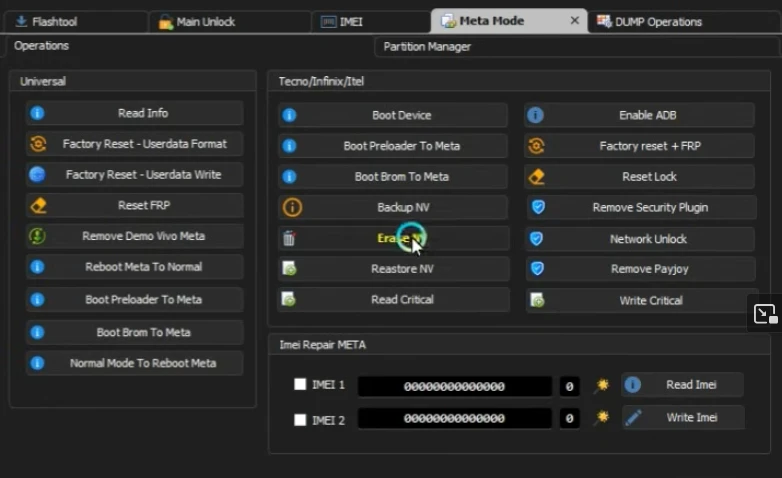Image resolution: width=782 pixels, height=478 pixels.
Task: Click trash icon beside Erase NV
Action: tap(289, 239)
